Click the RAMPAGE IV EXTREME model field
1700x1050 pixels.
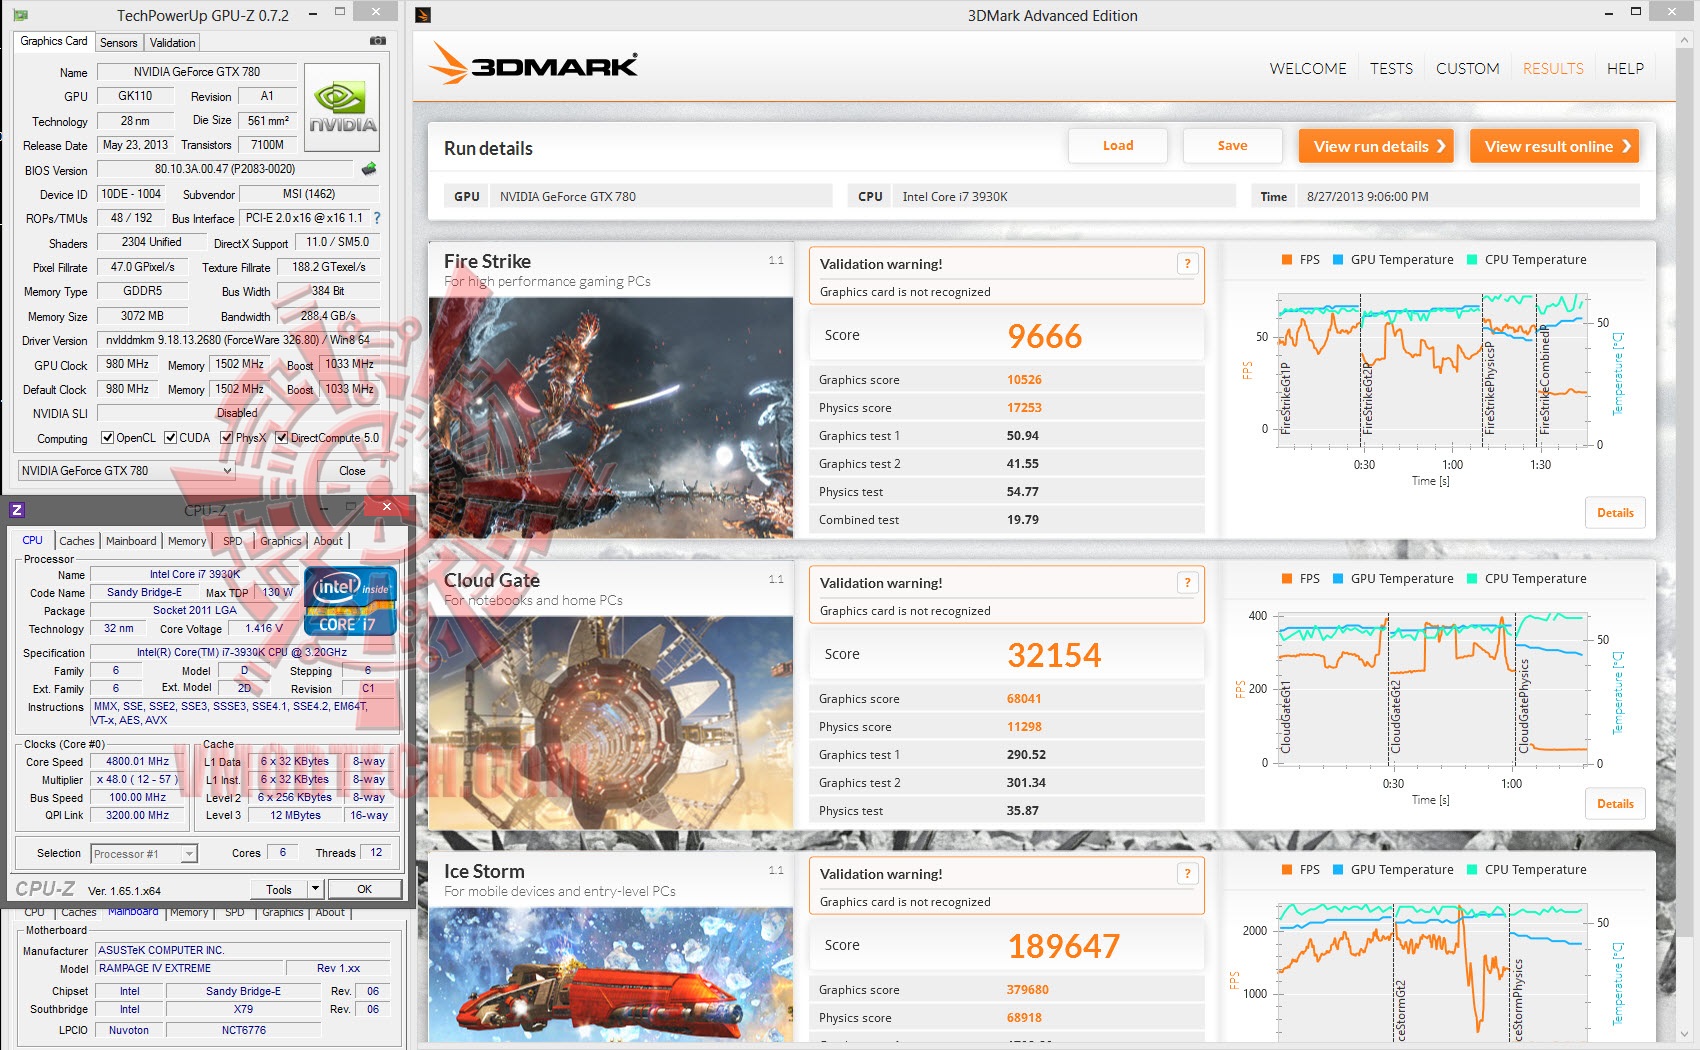(188, 969)
